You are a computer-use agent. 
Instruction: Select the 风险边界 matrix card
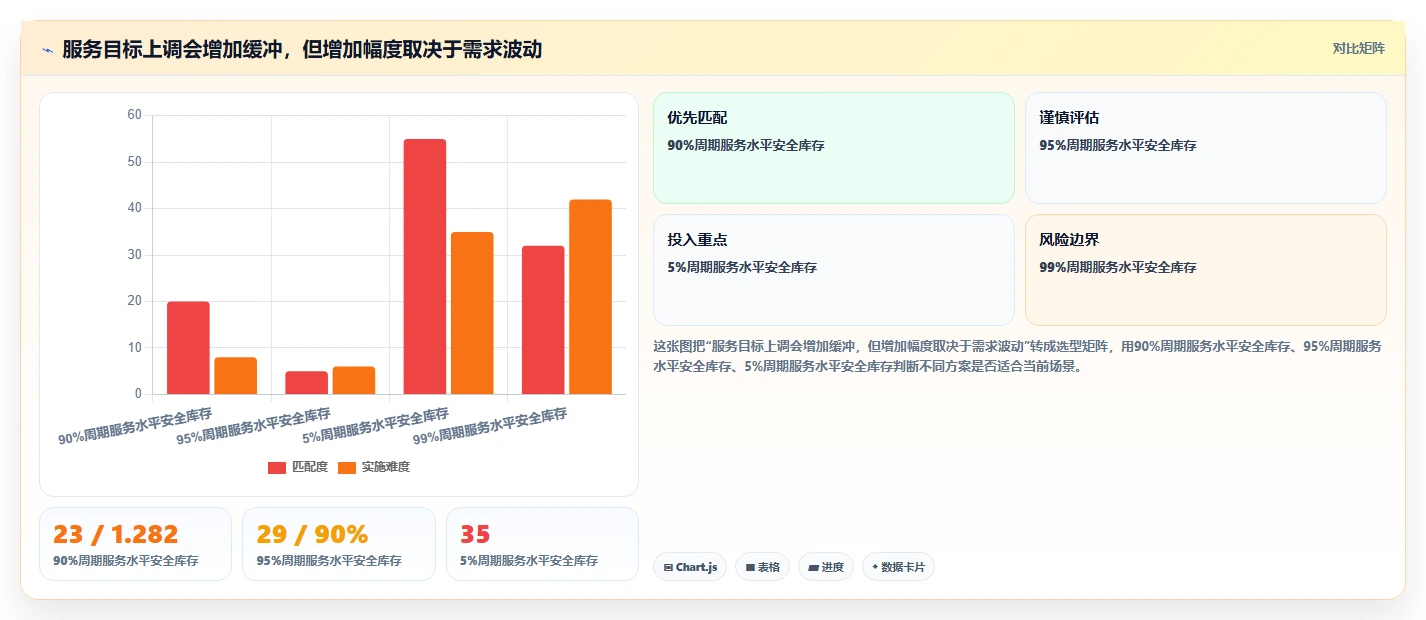pyautogui.click(x=1206, y=270)
